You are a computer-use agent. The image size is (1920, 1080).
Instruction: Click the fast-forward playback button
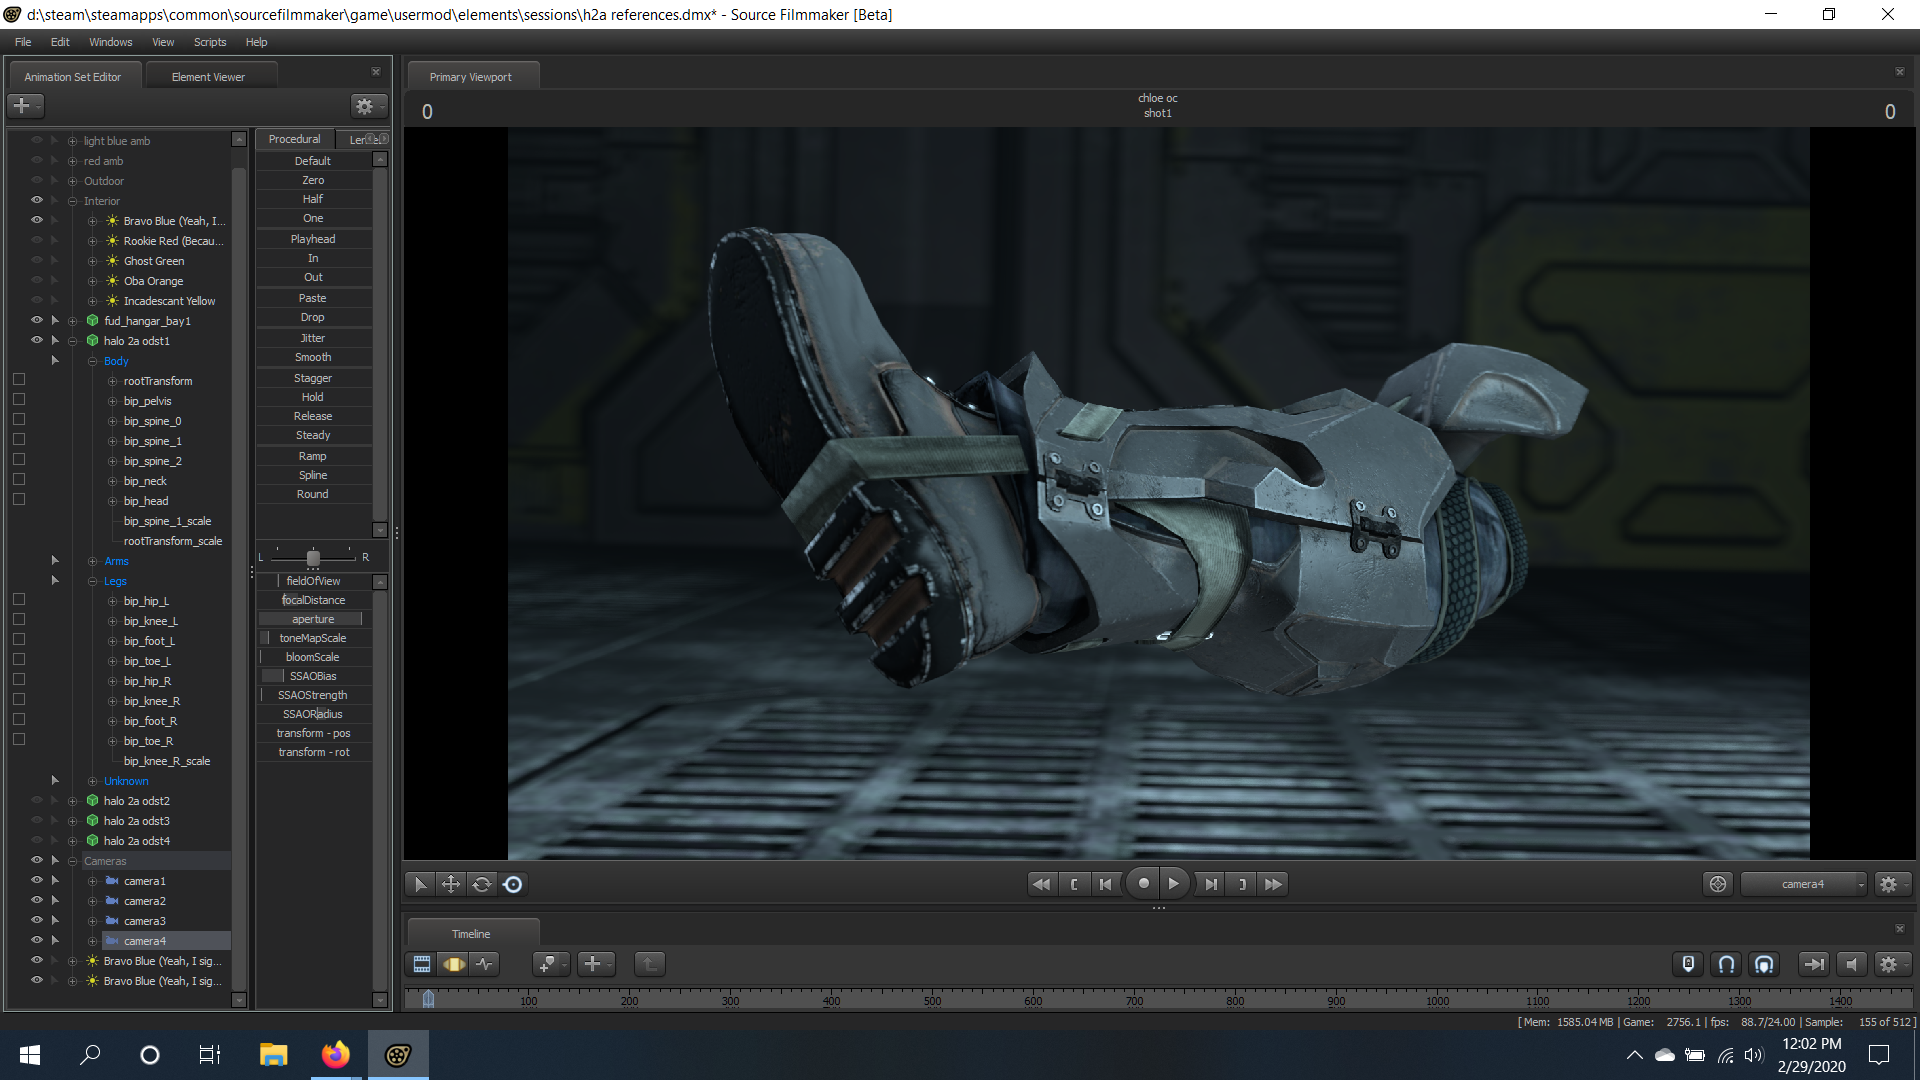[1273, 884]
